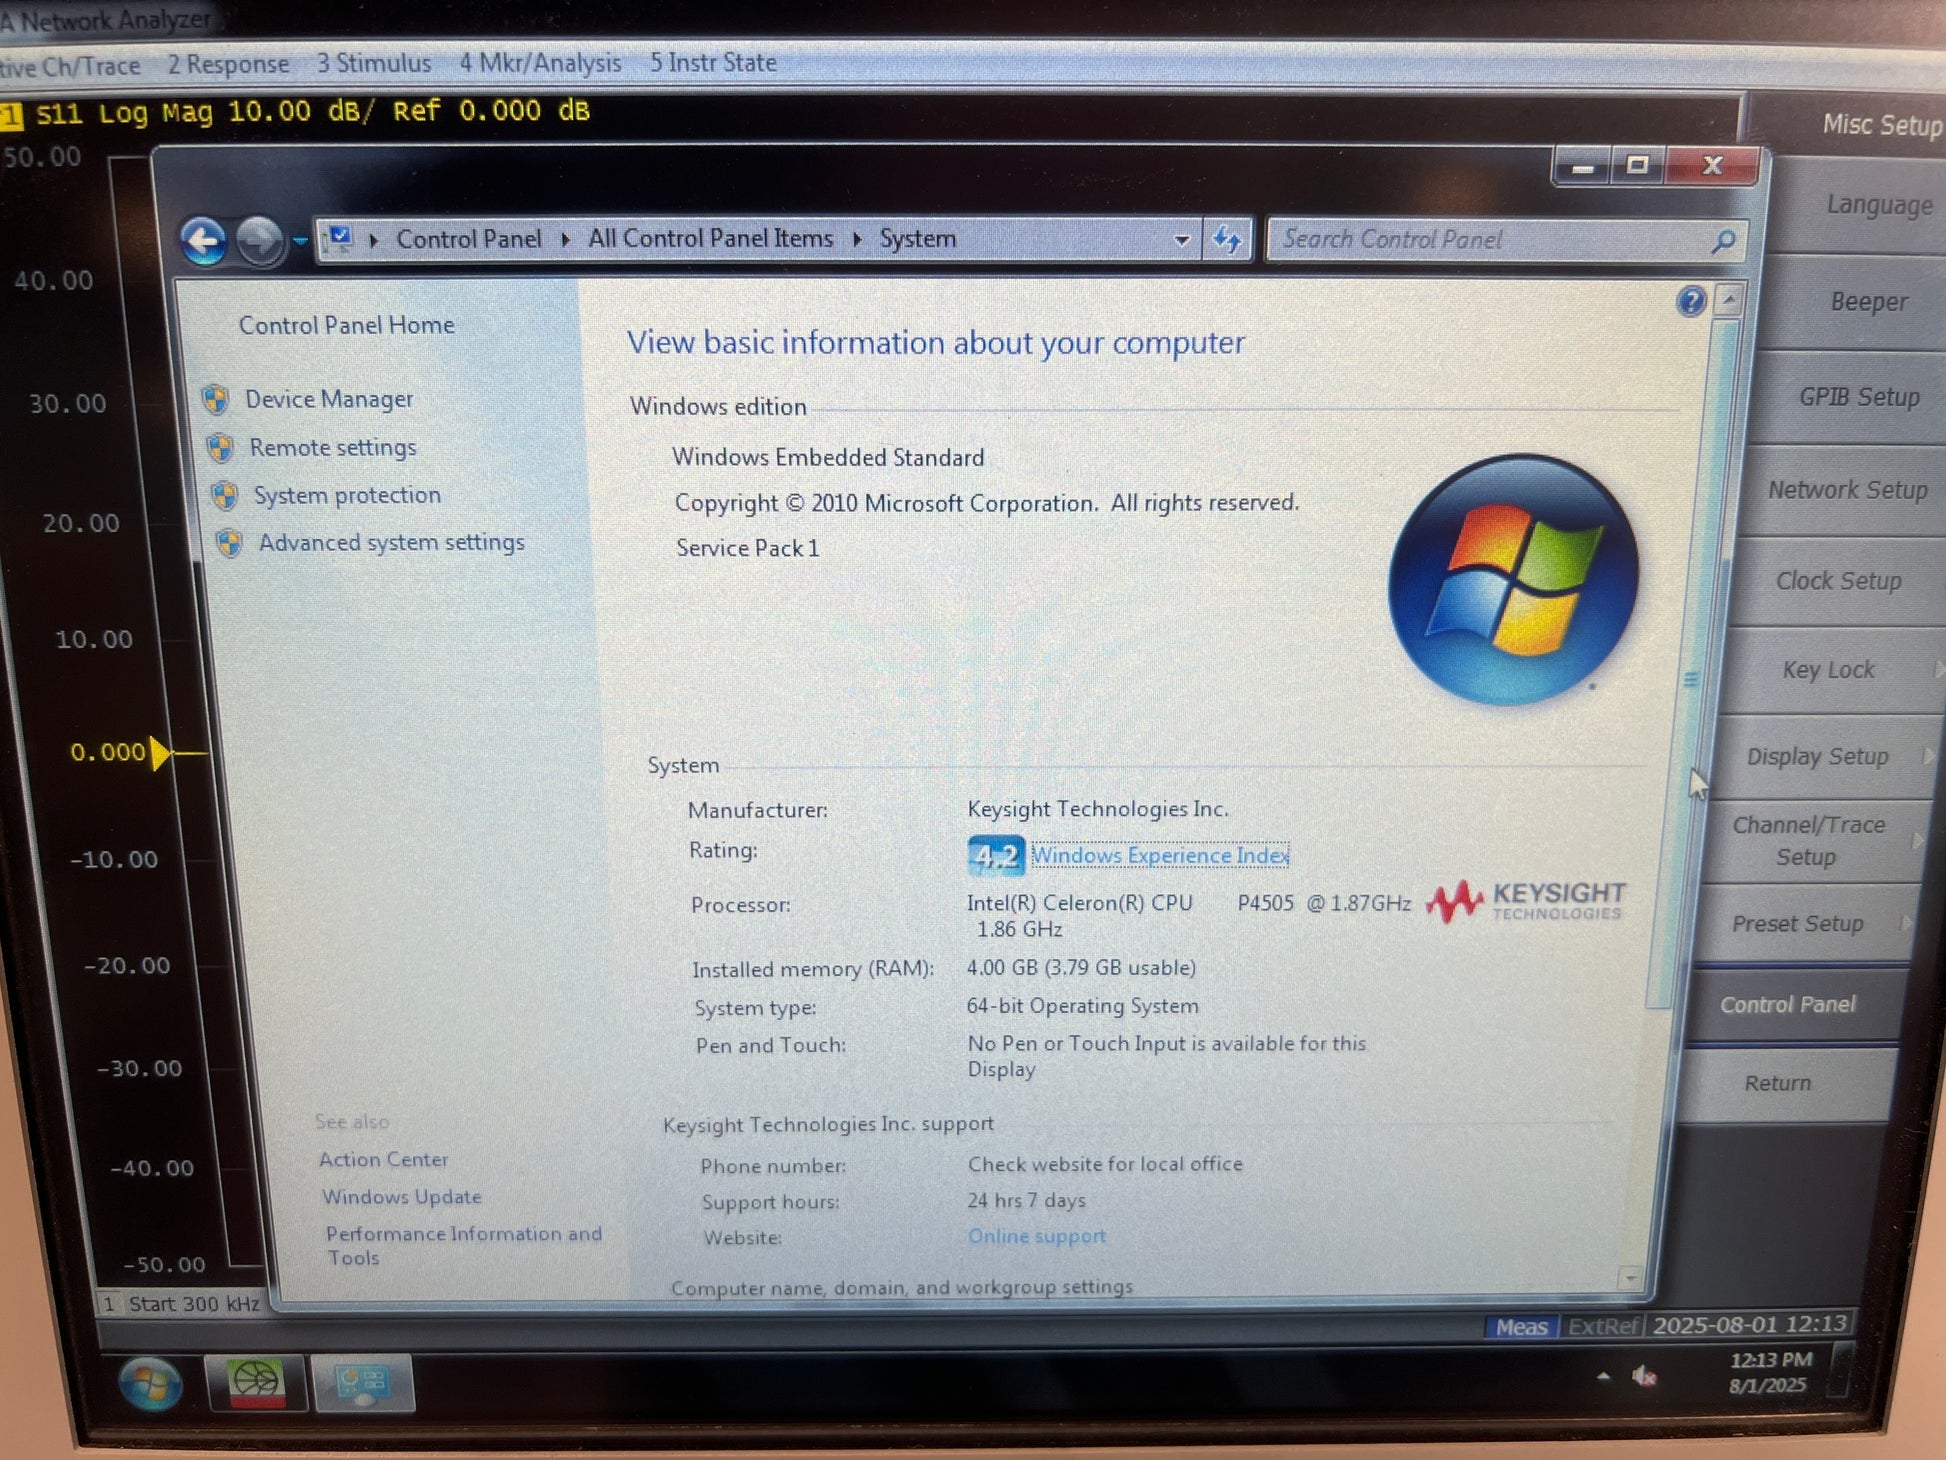Viewport: 1946px width, 1460px height.
Task: Click the search magnifier icon
Action: pyautogui.click(x=1722, y=241)
